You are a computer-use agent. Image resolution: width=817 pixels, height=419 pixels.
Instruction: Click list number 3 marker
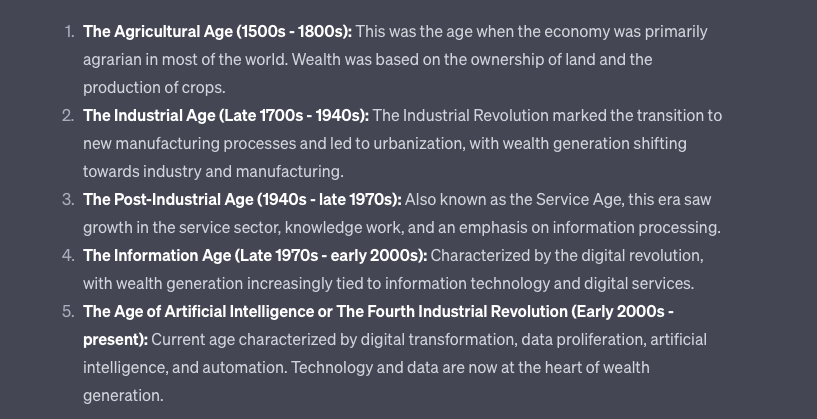click(x=68, y=200)
